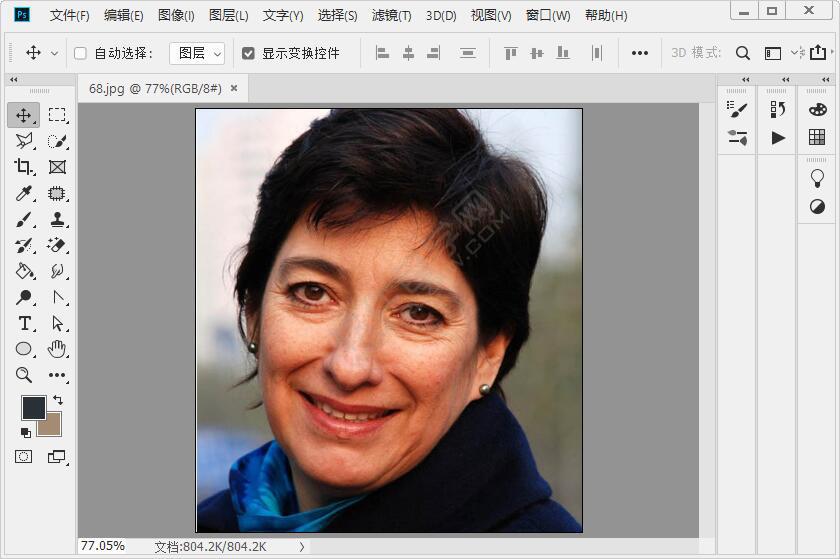This screenshot has height=559, width=840.
Task: Select the Hand tool
Action: click(x=57, y=349)
